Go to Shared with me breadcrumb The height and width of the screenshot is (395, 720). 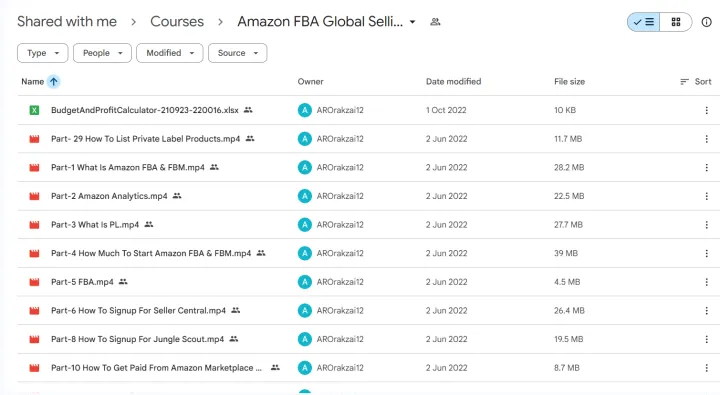coord(67,22)
